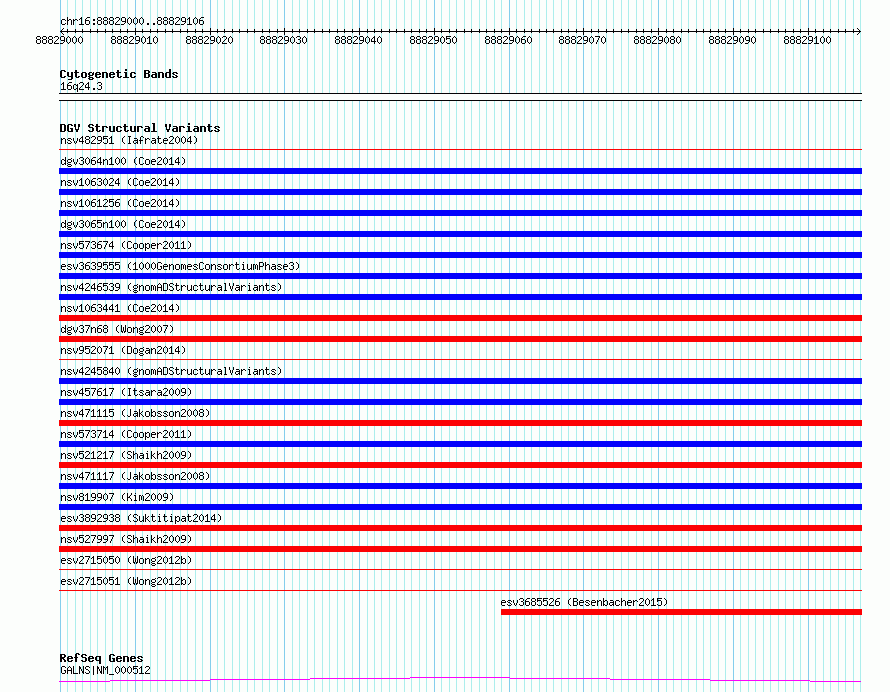Select the 88829000 ruler coordinate
Viewport: 890px width, 692px height.
click(59, 40)
